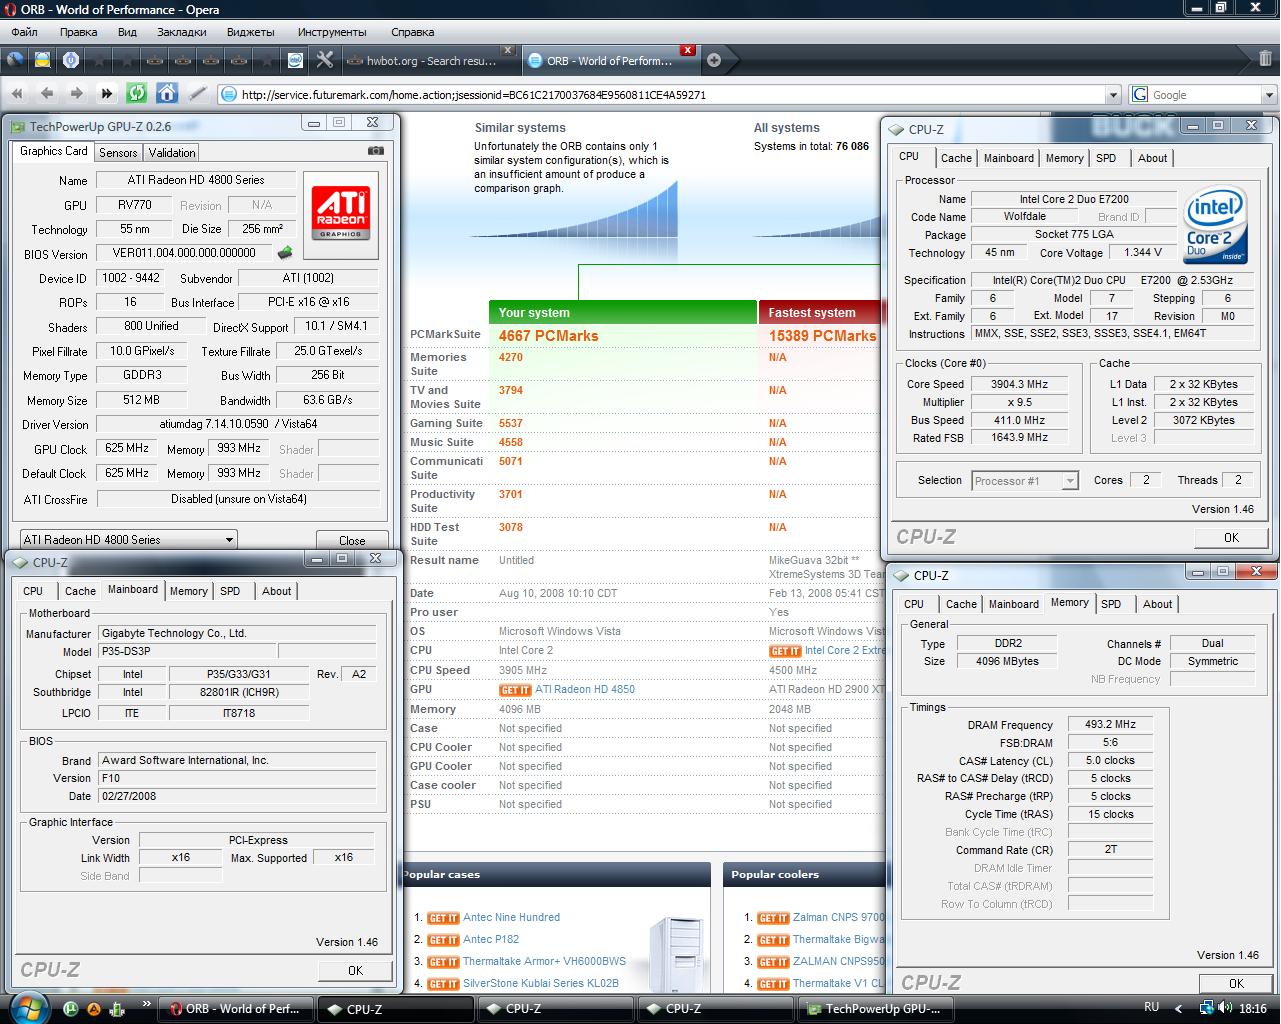
Task: Open the ATI Radeon HD 4850 link
Action: [585, 690]
